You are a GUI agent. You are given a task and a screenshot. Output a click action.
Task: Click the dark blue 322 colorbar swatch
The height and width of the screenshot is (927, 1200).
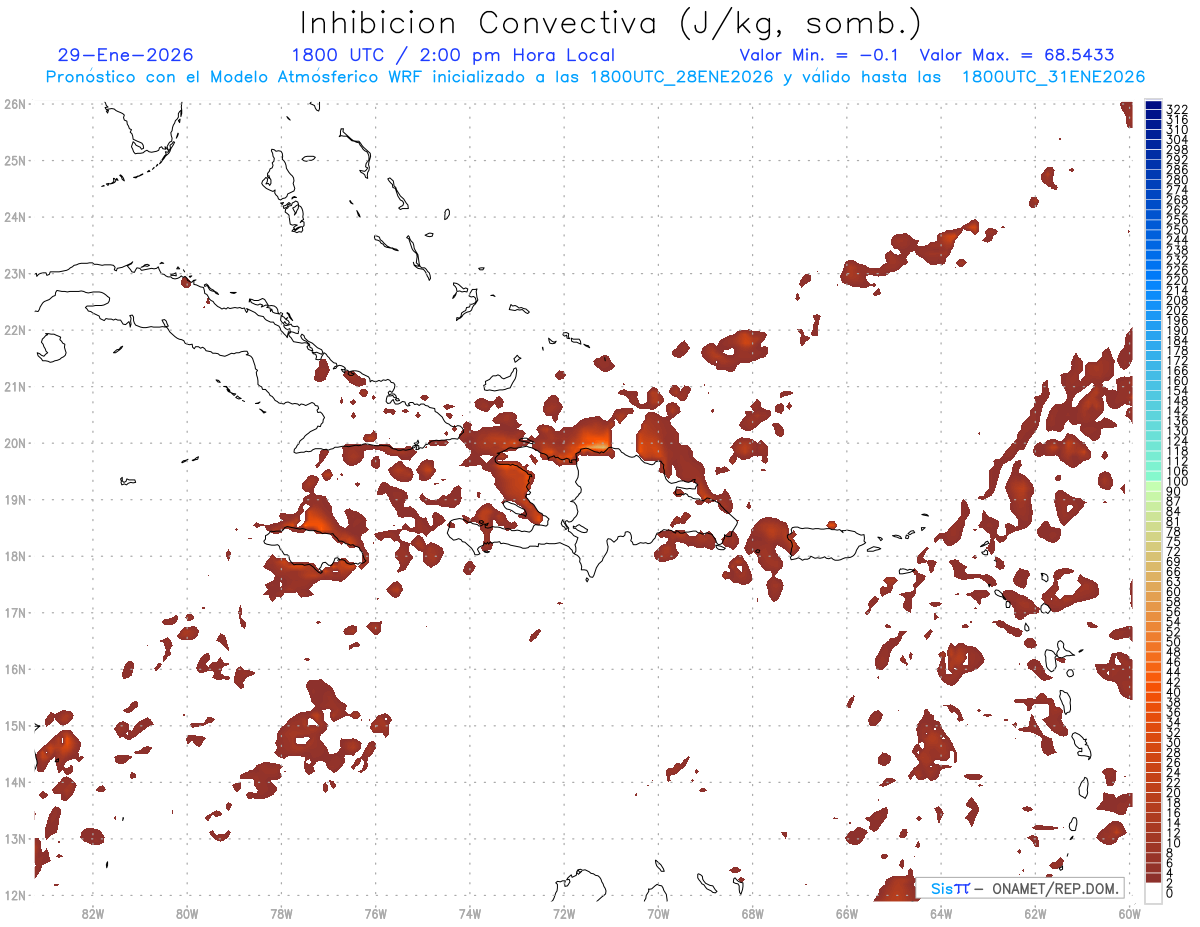(1154, 106)
